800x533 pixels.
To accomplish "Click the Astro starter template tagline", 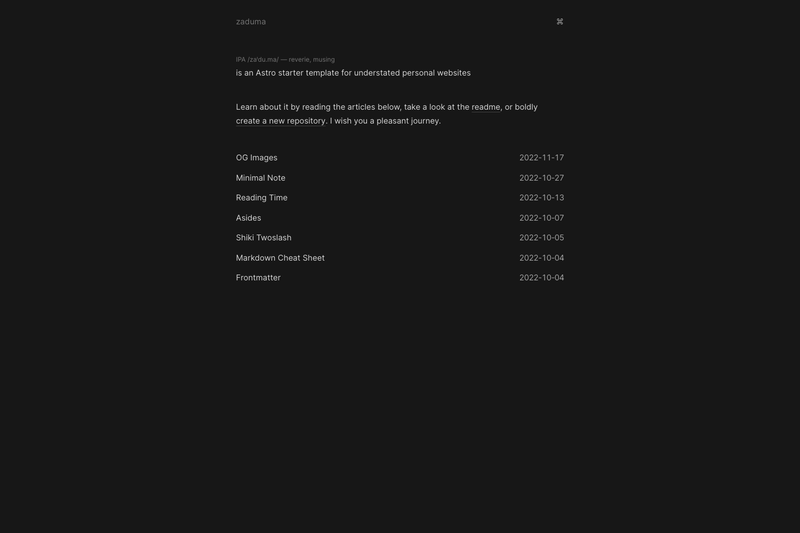I will click(x=353, y=73).
